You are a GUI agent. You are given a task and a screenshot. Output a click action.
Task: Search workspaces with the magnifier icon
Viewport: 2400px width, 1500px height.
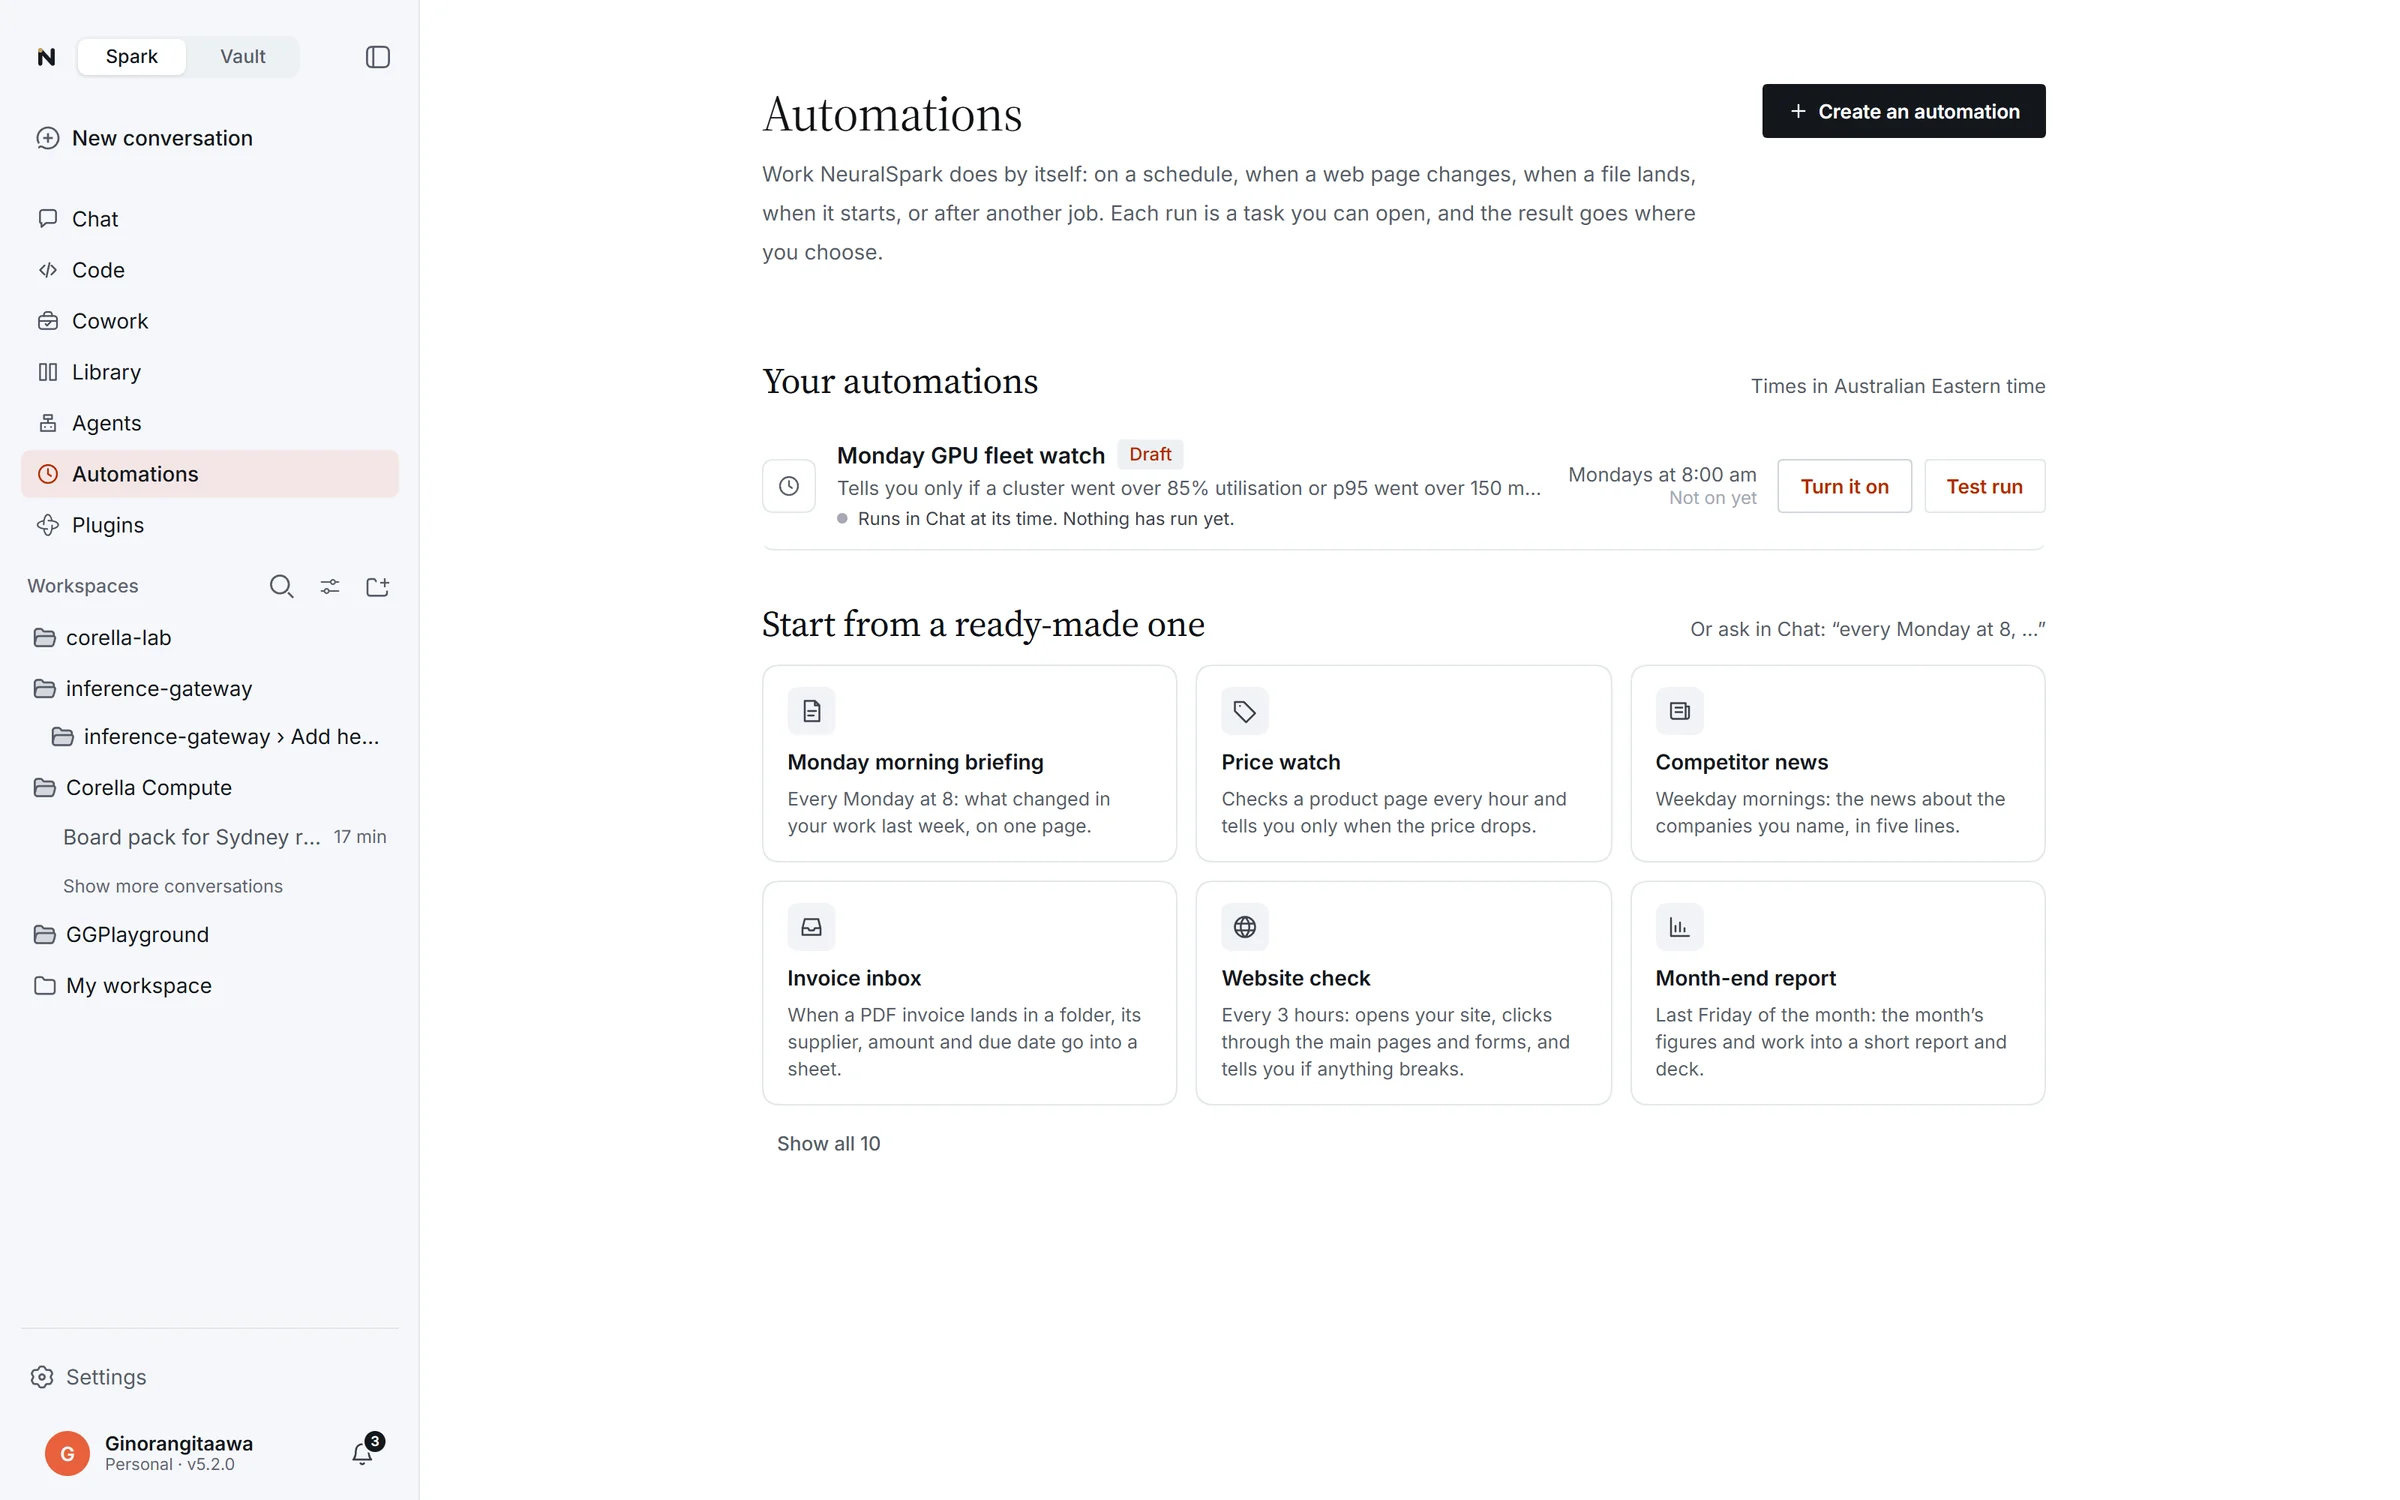281,587
